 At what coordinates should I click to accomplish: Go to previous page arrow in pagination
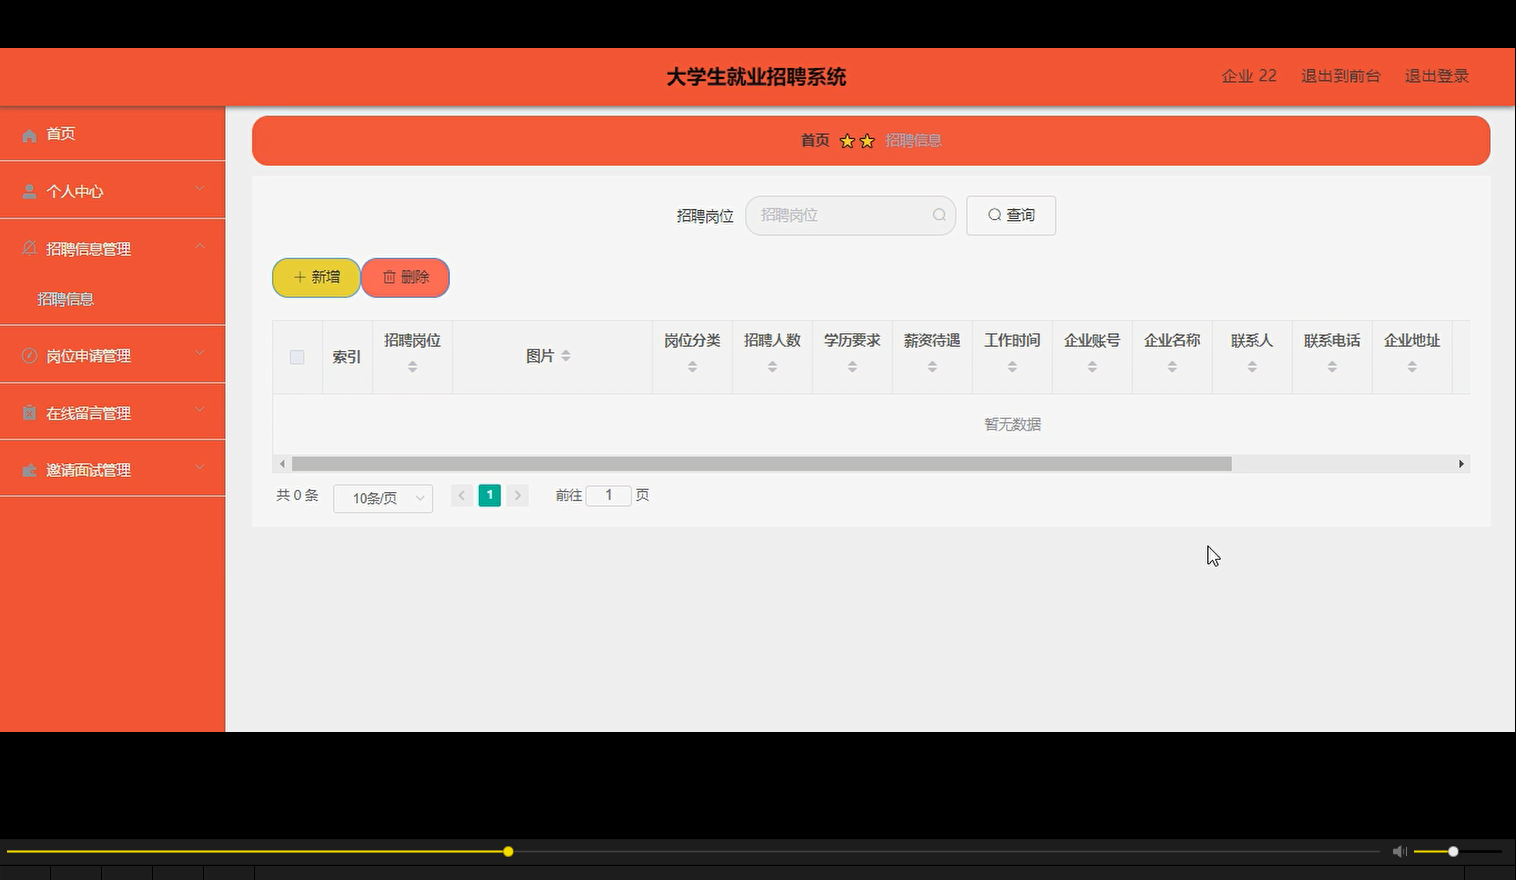coord(462,495)
